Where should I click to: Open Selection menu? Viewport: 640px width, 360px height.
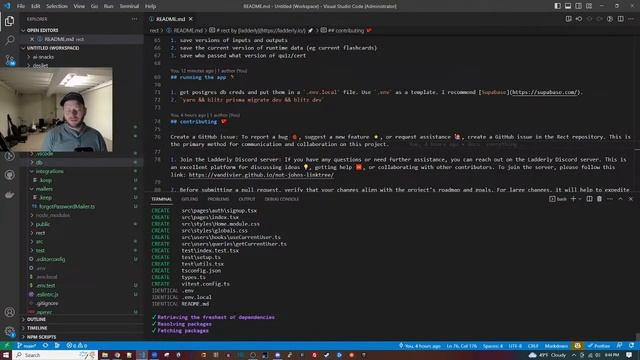coord(57,6)
